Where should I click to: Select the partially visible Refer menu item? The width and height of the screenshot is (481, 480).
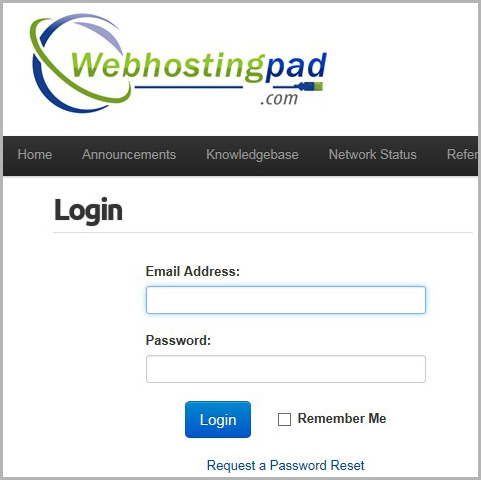tap(462, 155)
